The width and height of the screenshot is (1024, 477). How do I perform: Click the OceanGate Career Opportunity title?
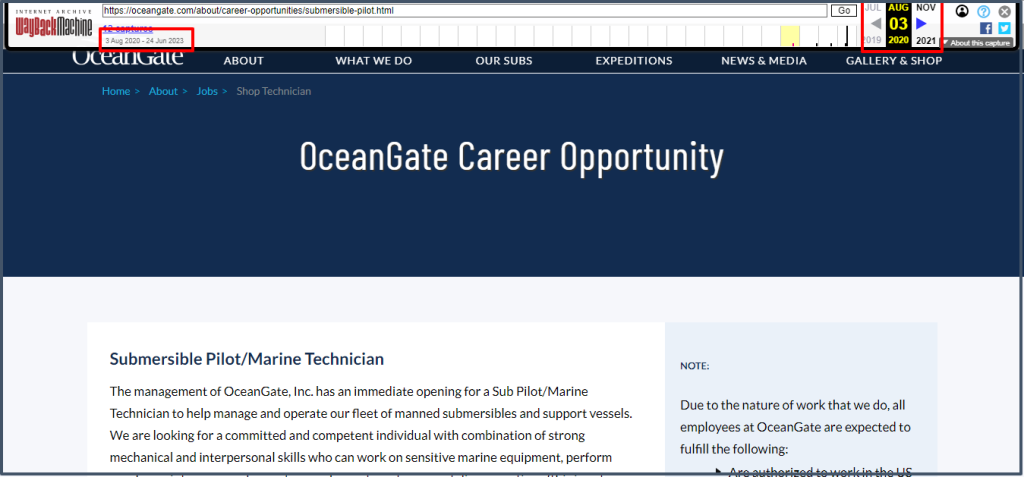[511, 157]
